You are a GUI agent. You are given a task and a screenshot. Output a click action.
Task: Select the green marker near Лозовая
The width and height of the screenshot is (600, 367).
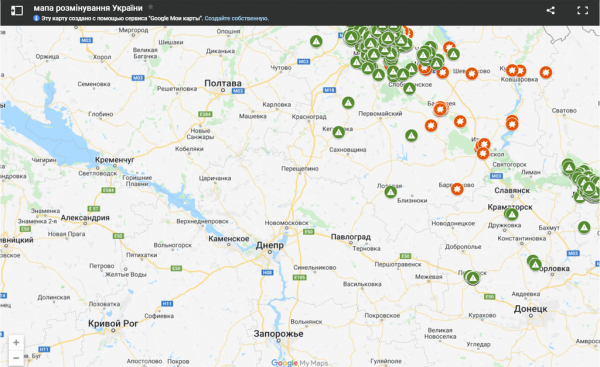pos(391,192)
